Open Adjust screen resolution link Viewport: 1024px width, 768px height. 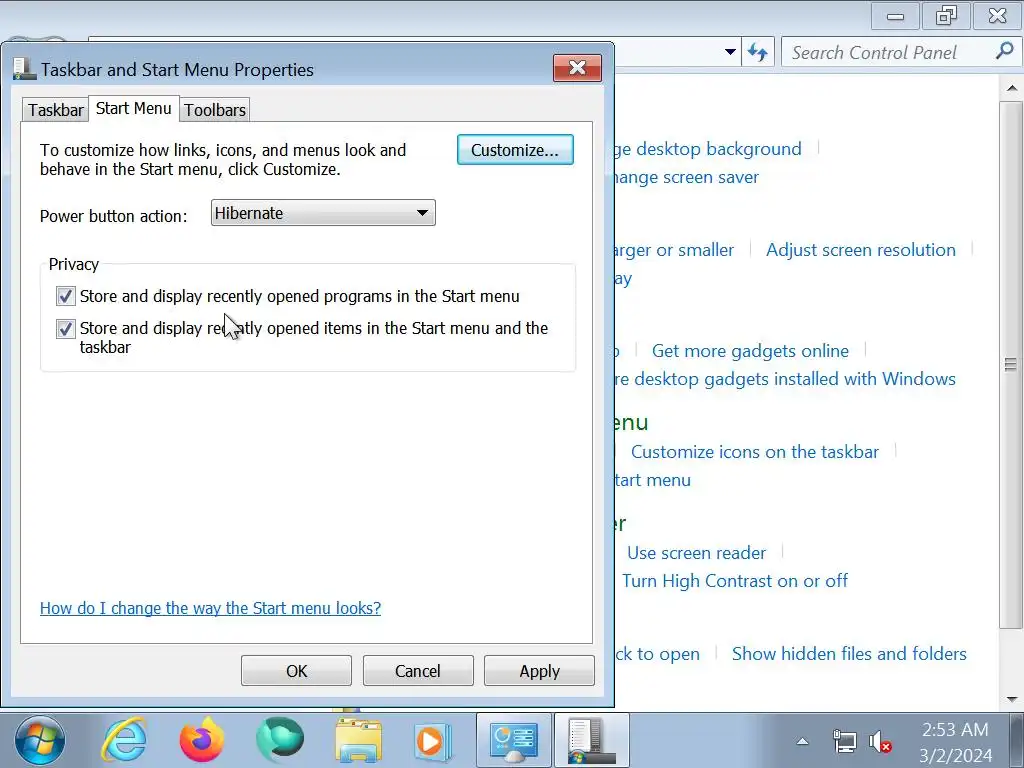click(861, 249)
